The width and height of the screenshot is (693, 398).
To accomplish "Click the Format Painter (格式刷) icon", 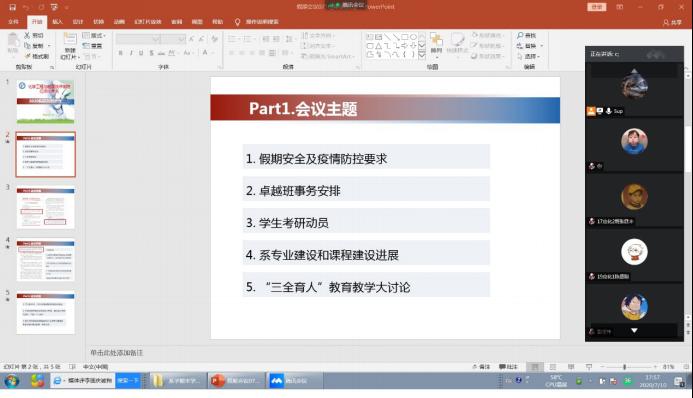I will click(27, 56).
